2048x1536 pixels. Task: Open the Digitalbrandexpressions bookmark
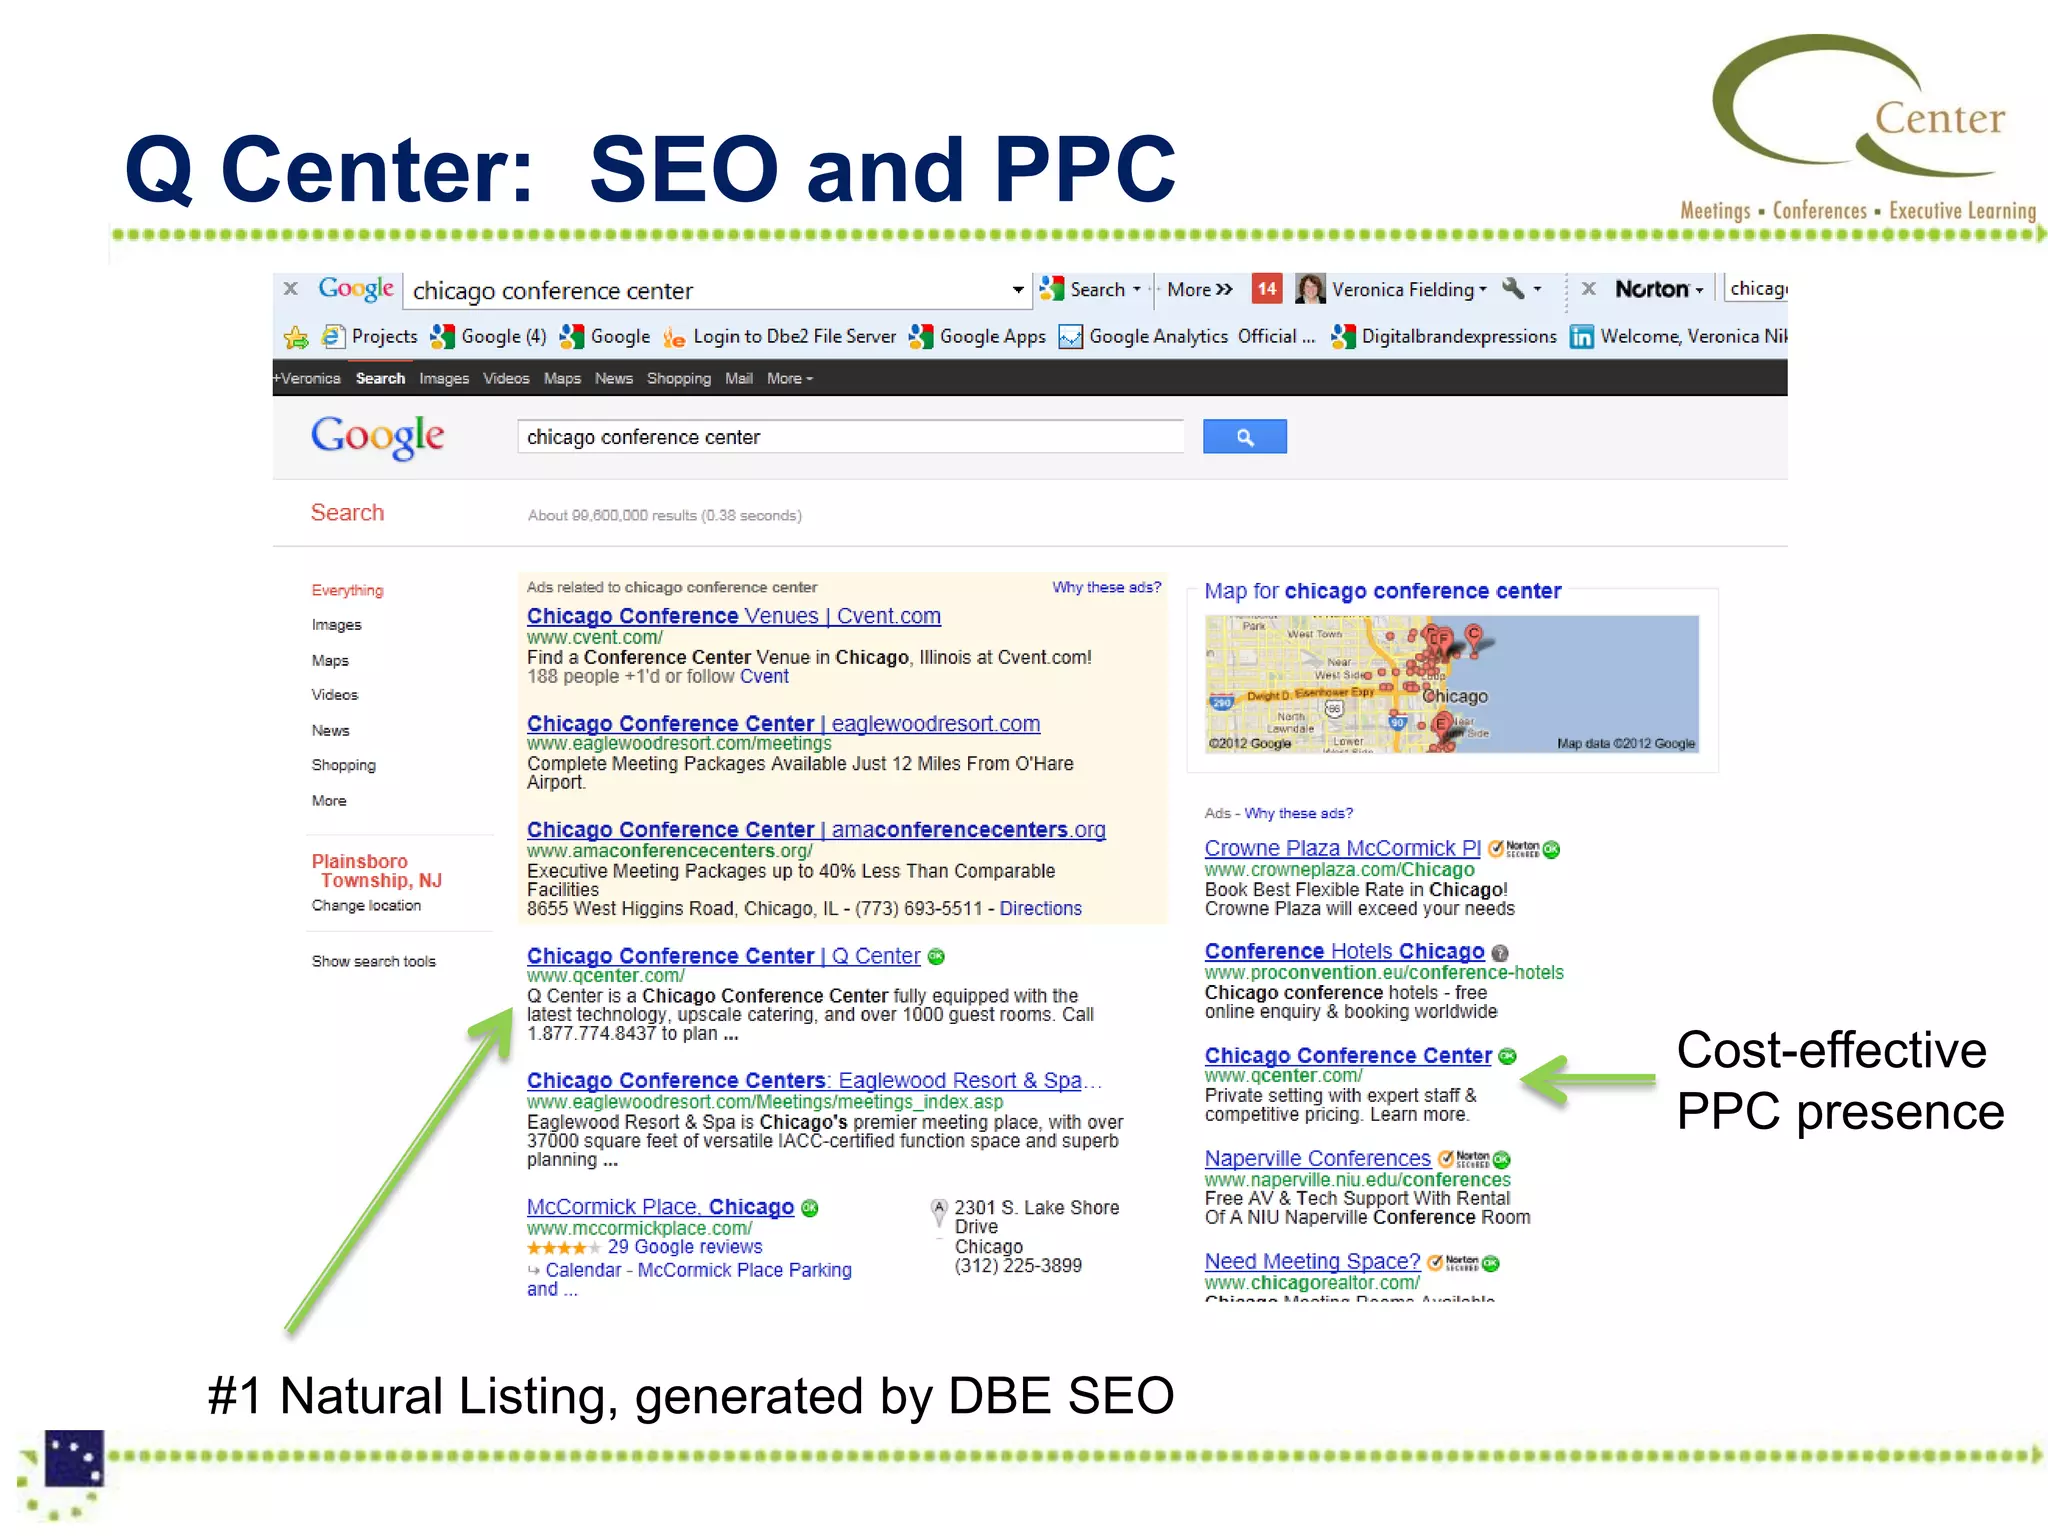1443,337
